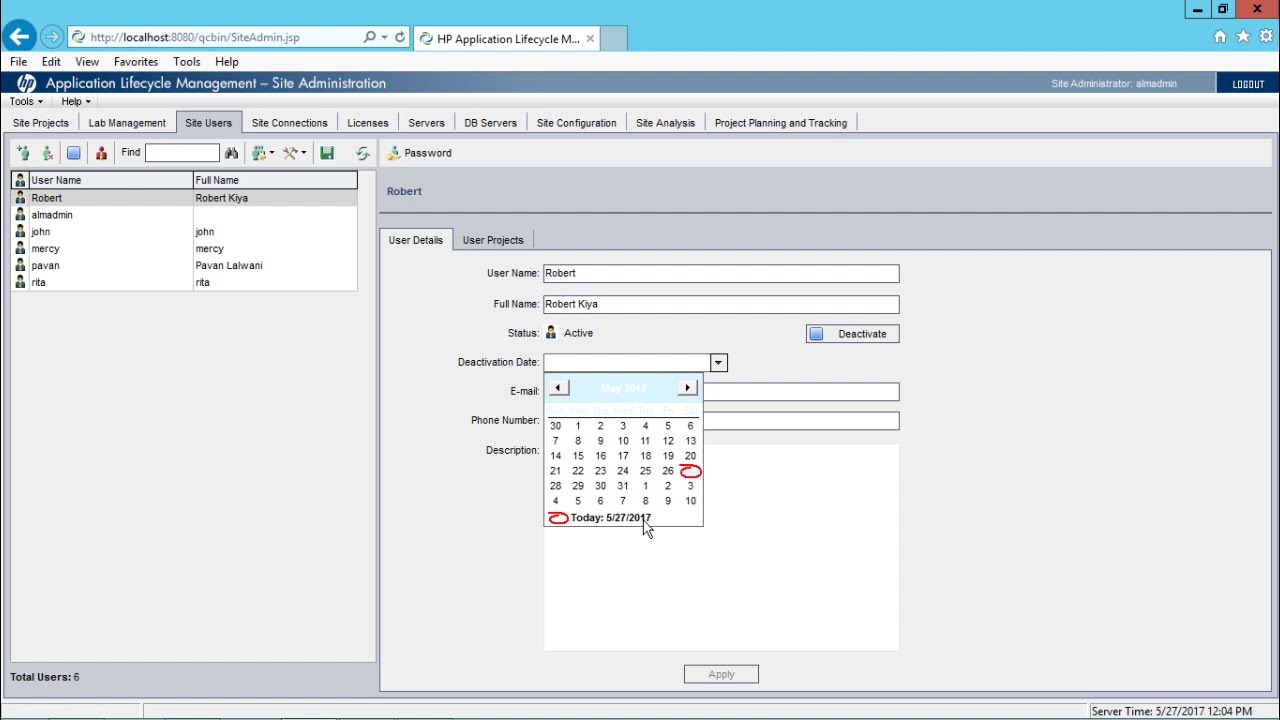Open the Site Configuration tab
Screen dimensions: 1280x720
[576, 123]
